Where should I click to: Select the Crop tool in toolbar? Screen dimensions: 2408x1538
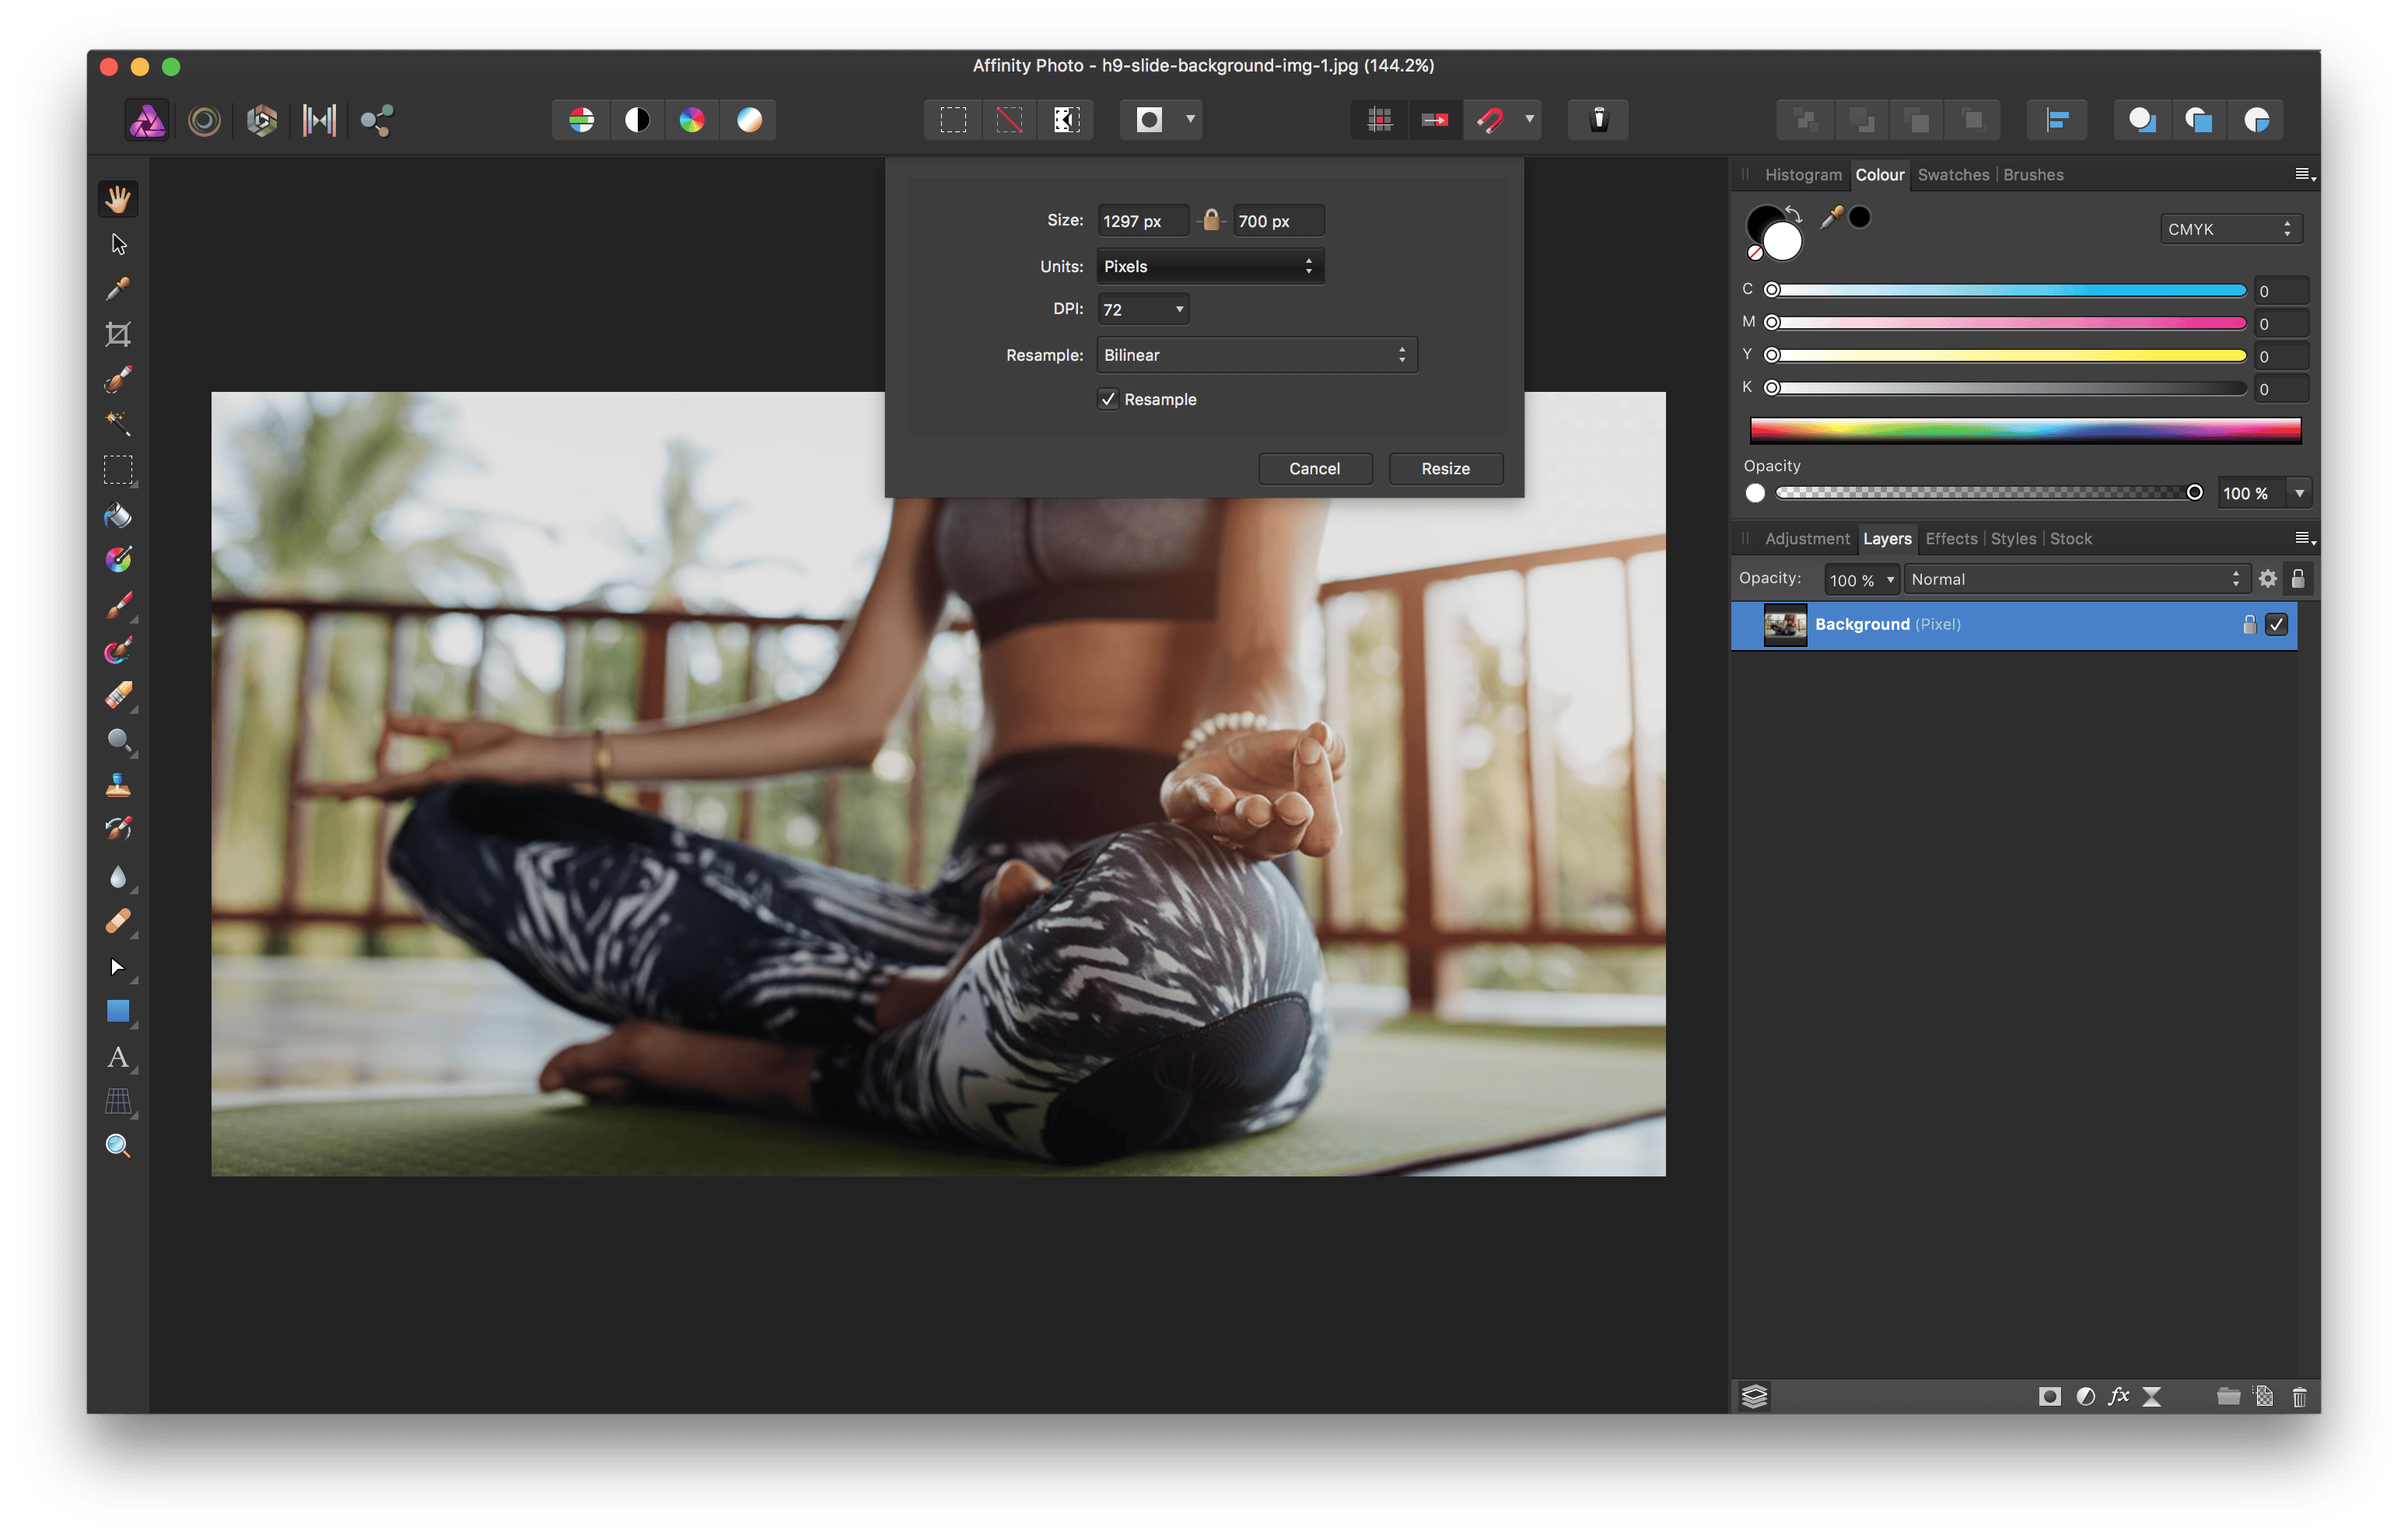118,334
